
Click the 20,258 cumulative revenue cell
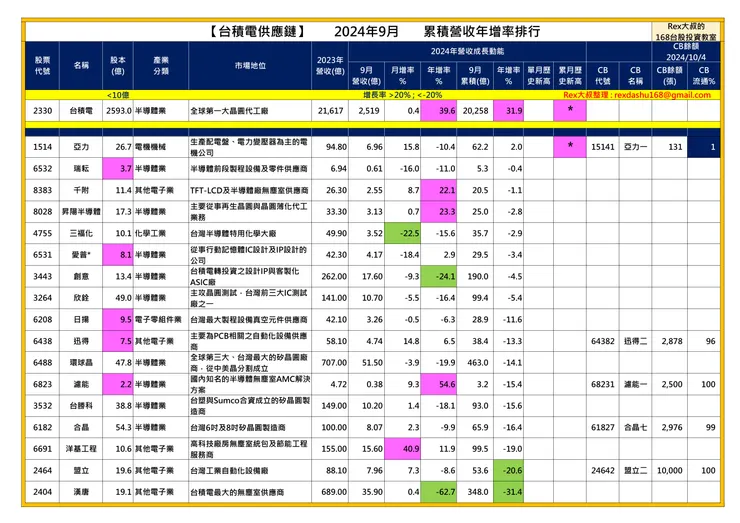pyautogui.click(x=475, y=111)
